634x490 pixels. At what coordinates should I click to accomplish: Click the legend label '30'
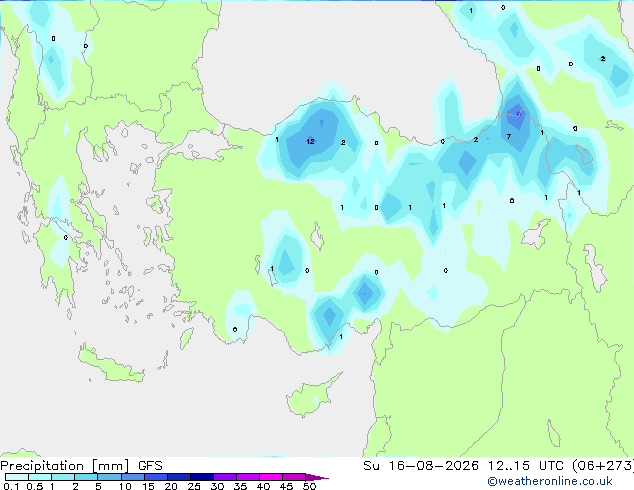tap(217, 486)
